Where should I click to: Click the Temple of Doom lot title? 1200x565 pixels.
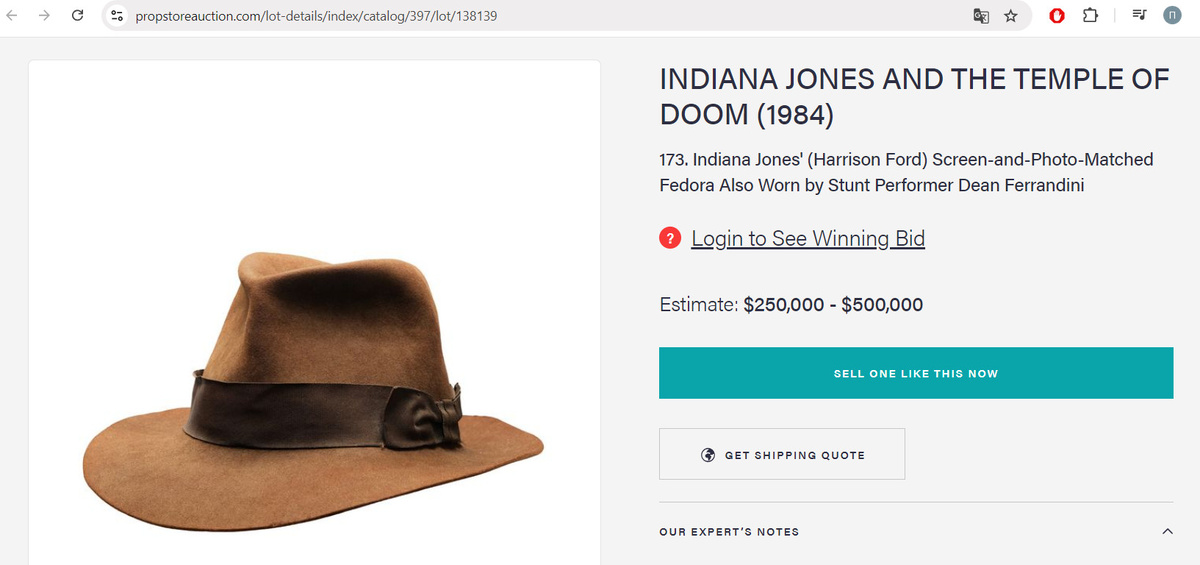914,96
